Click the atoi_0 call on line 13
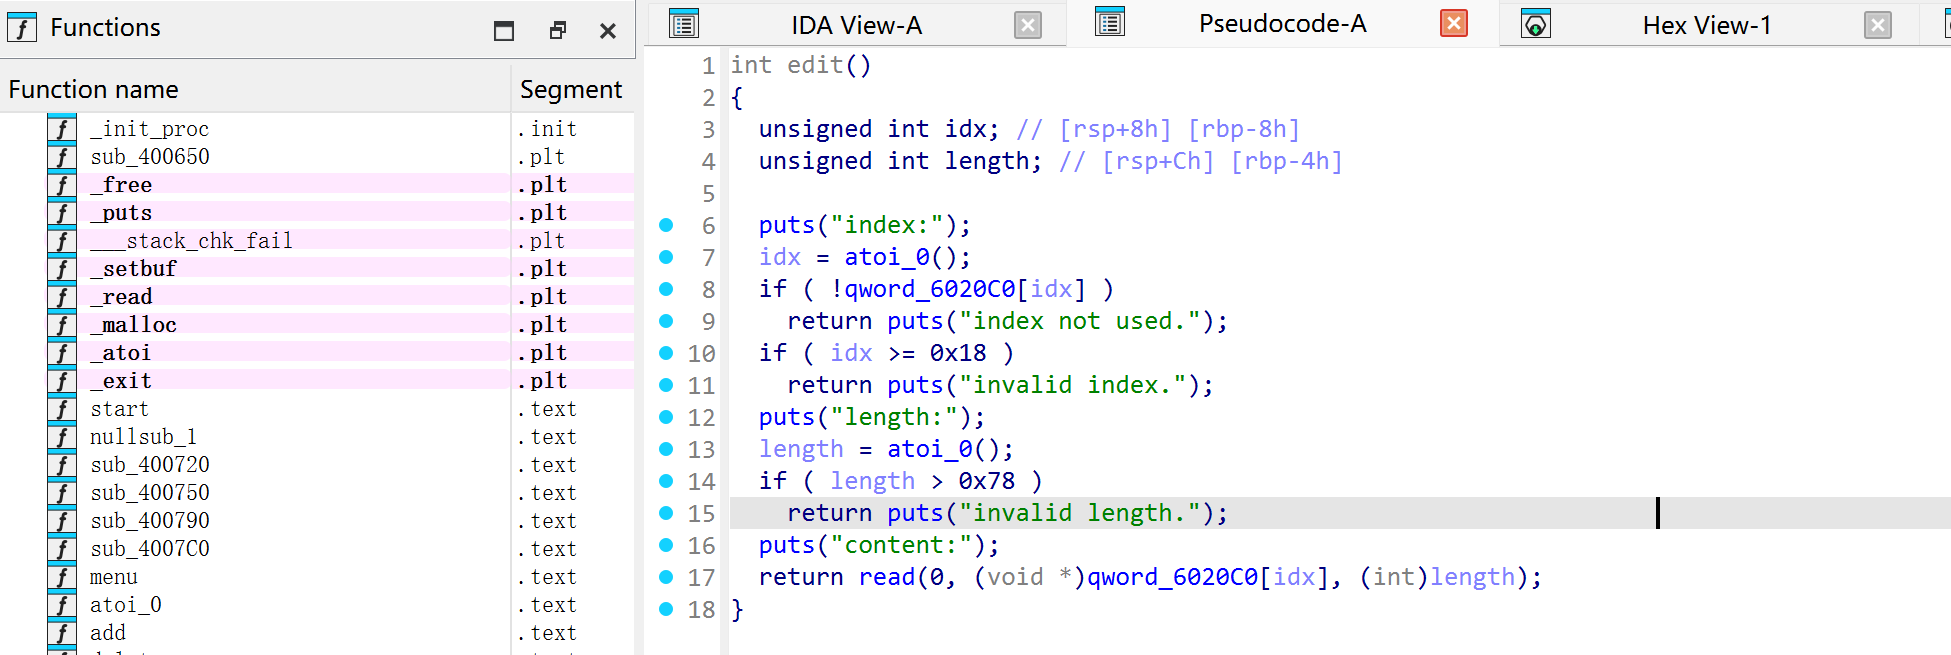Screen dimensions: 1951x655 coord(929,449)
